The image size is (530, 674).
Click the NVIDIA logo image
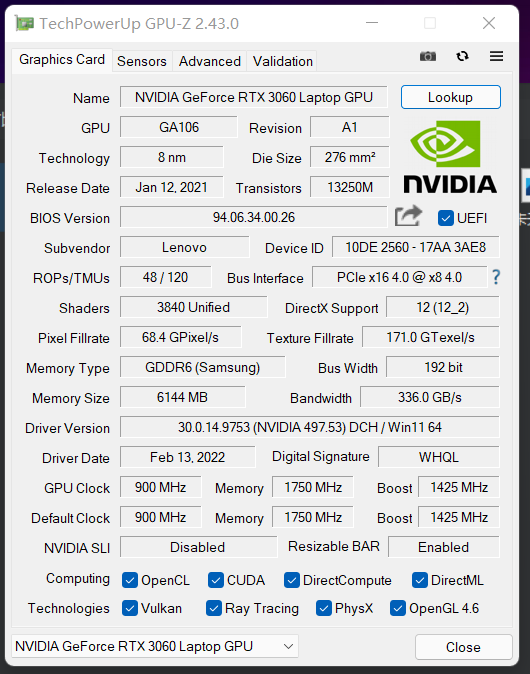[450, 156]
